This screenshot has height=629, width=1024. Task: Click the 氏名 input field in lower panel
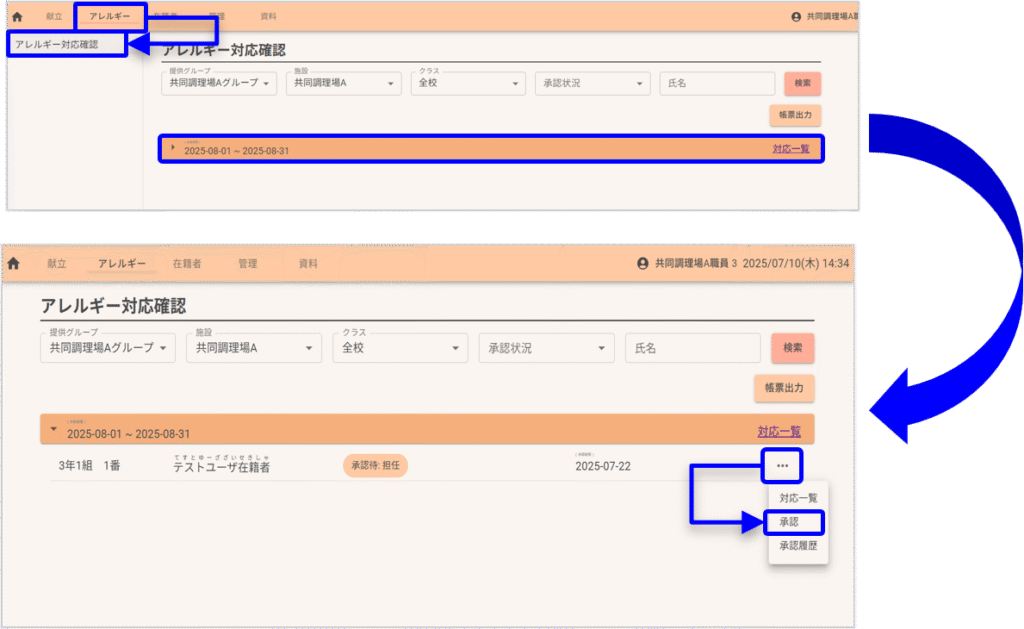click(x=692, y=348)
